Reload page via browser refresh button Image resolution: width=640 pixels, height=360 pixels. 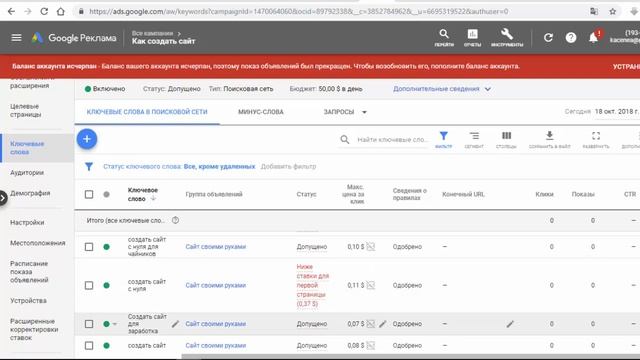44,11
